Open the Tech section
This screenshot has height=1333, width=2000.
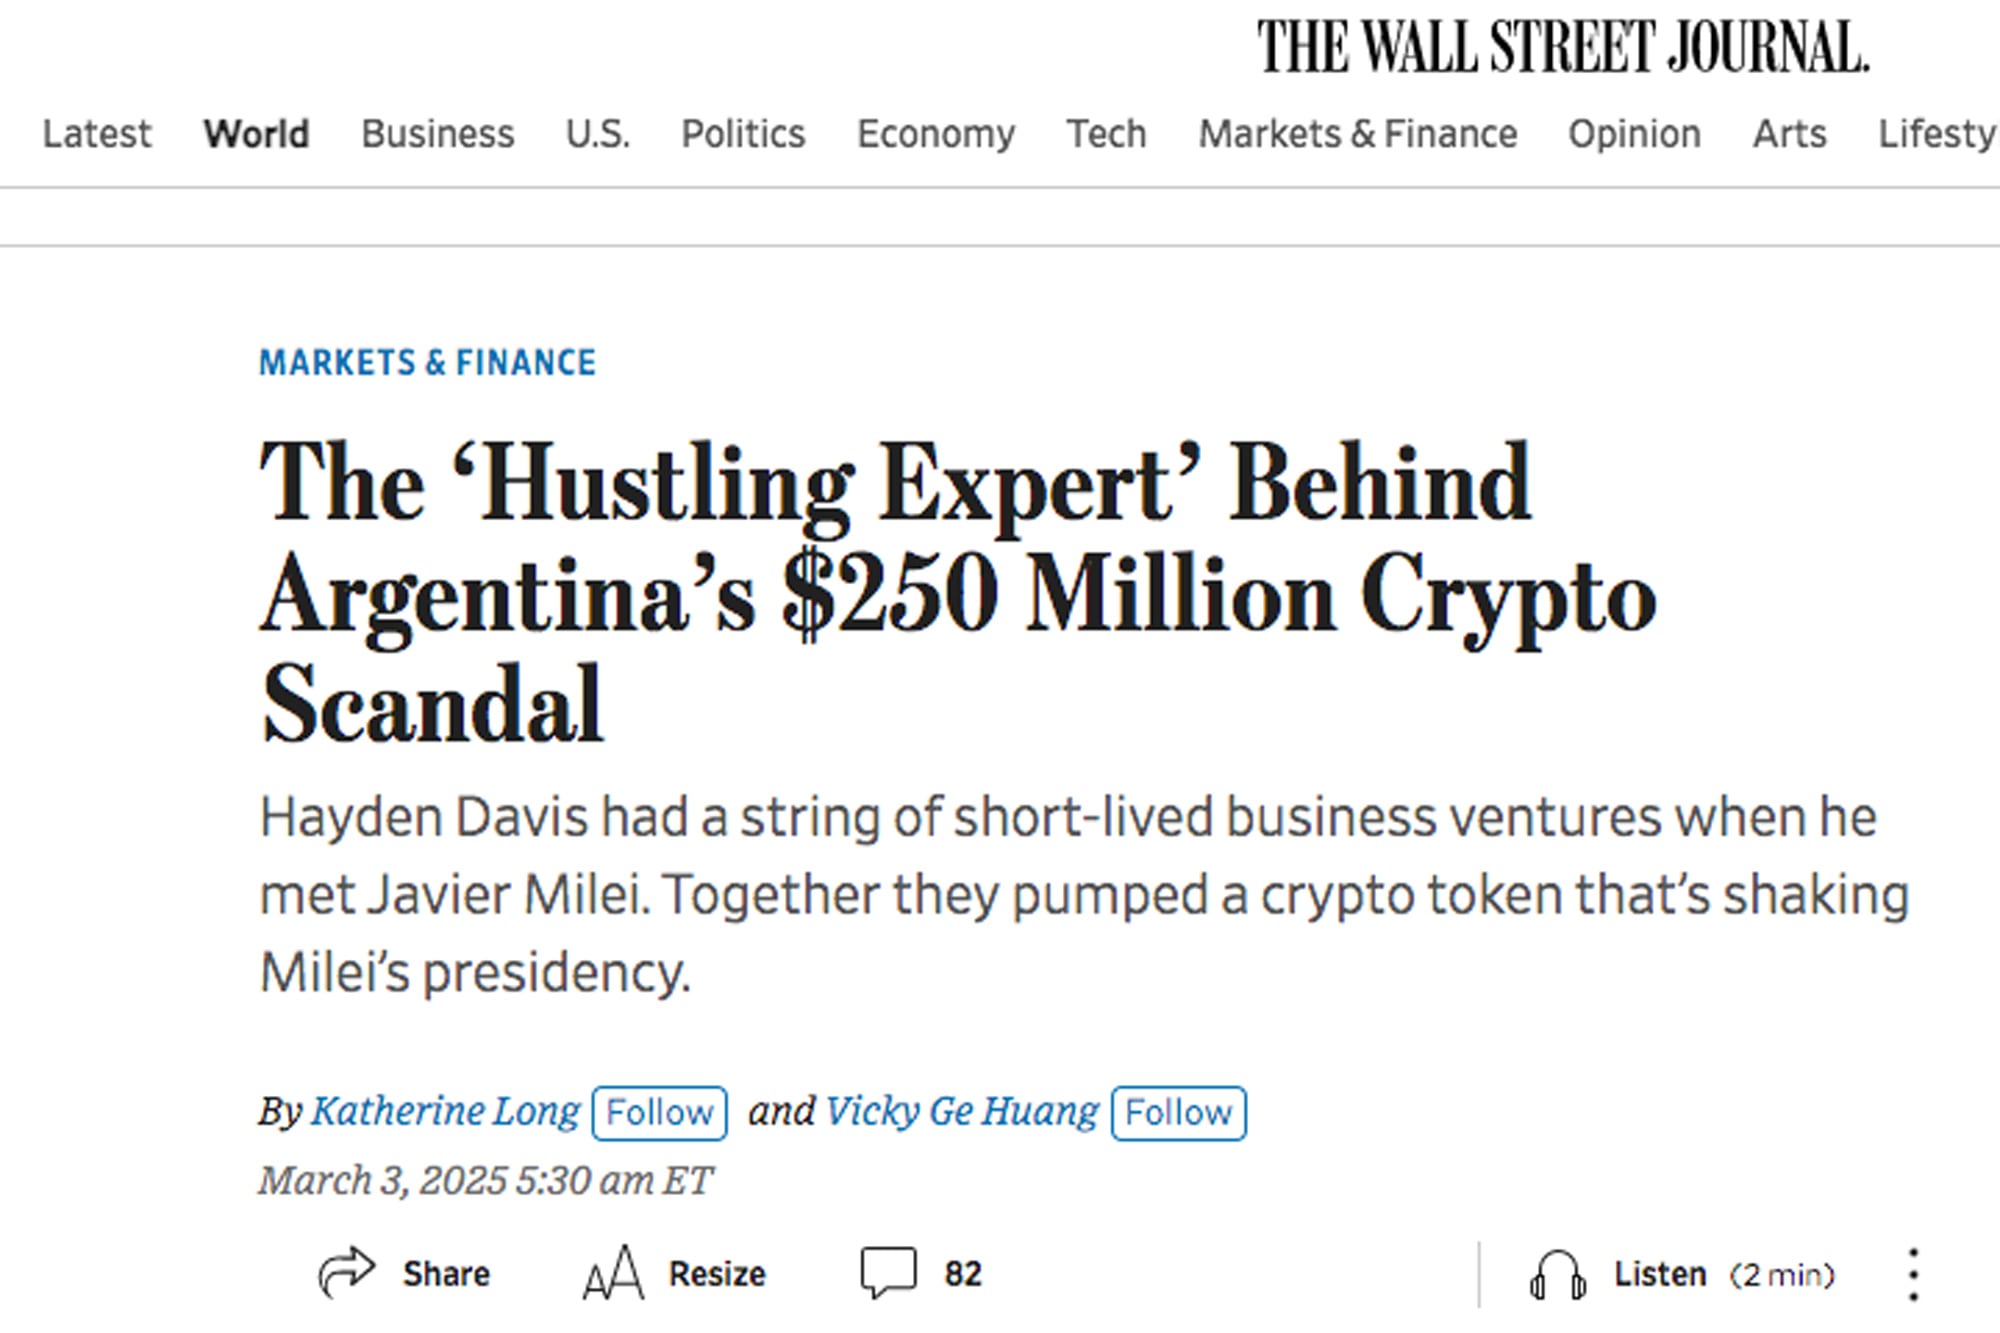coord(1105,133)
